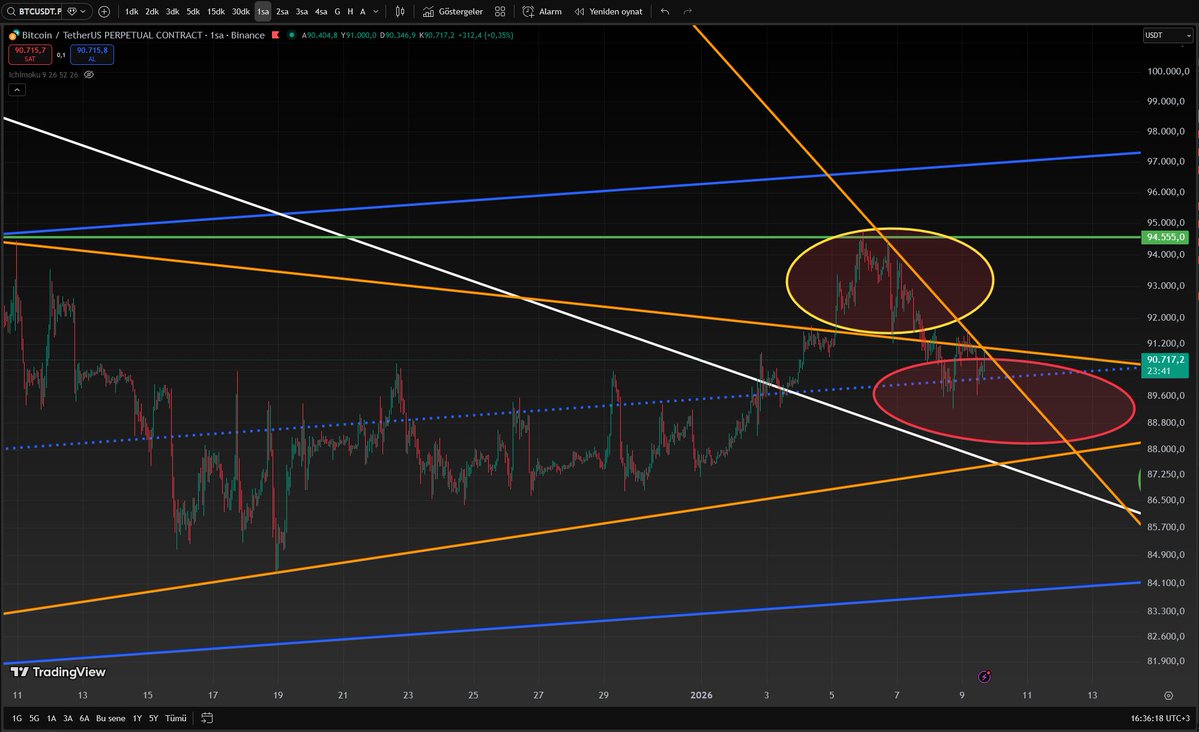Open the go-to-date calendar icon
Viewport: 1199px width, 732px height.
(x=206, y=718)
